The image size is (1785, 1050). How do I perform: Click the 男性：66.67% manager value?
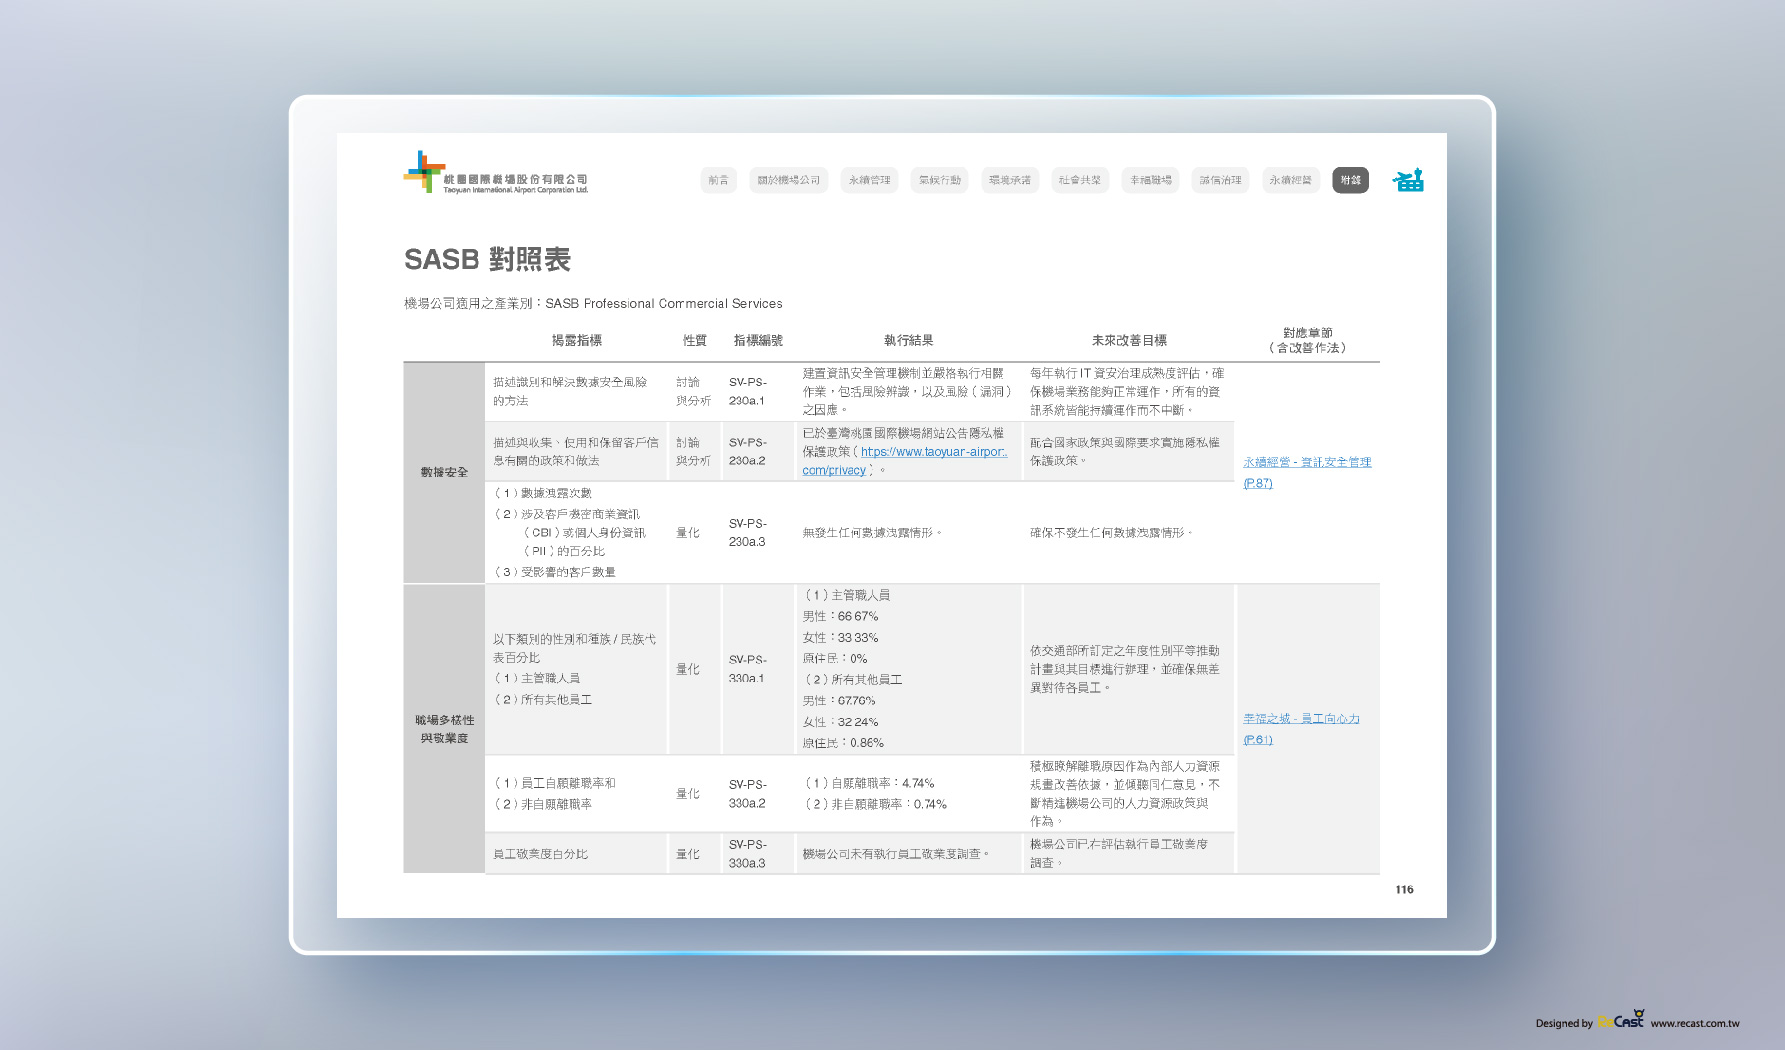click(840, 616)
